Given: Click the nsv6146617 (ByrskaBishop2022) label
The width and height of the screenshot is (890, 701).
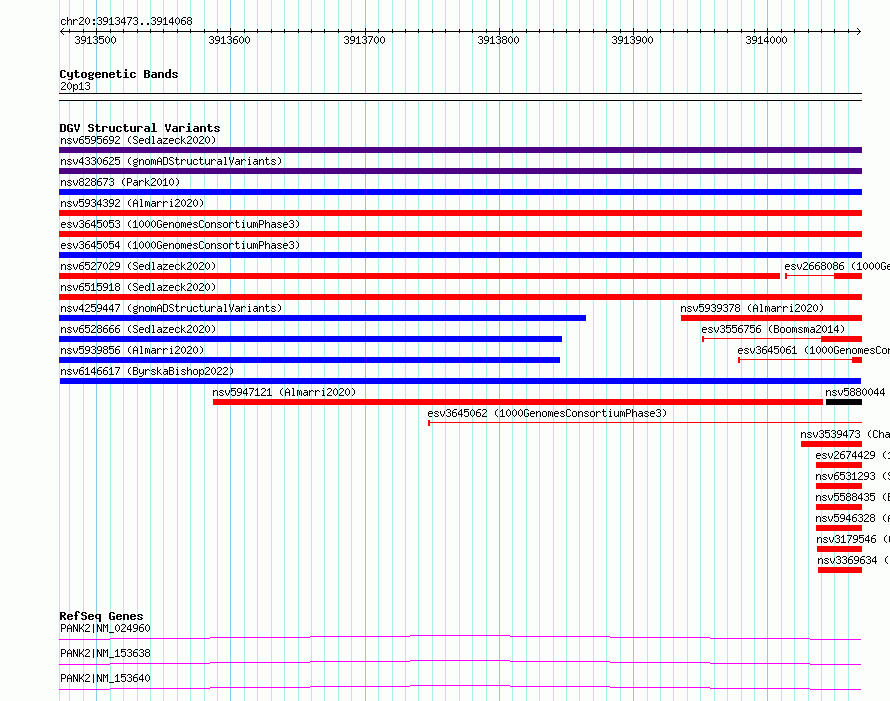Looking at the screenshot, I should (147, 371).
